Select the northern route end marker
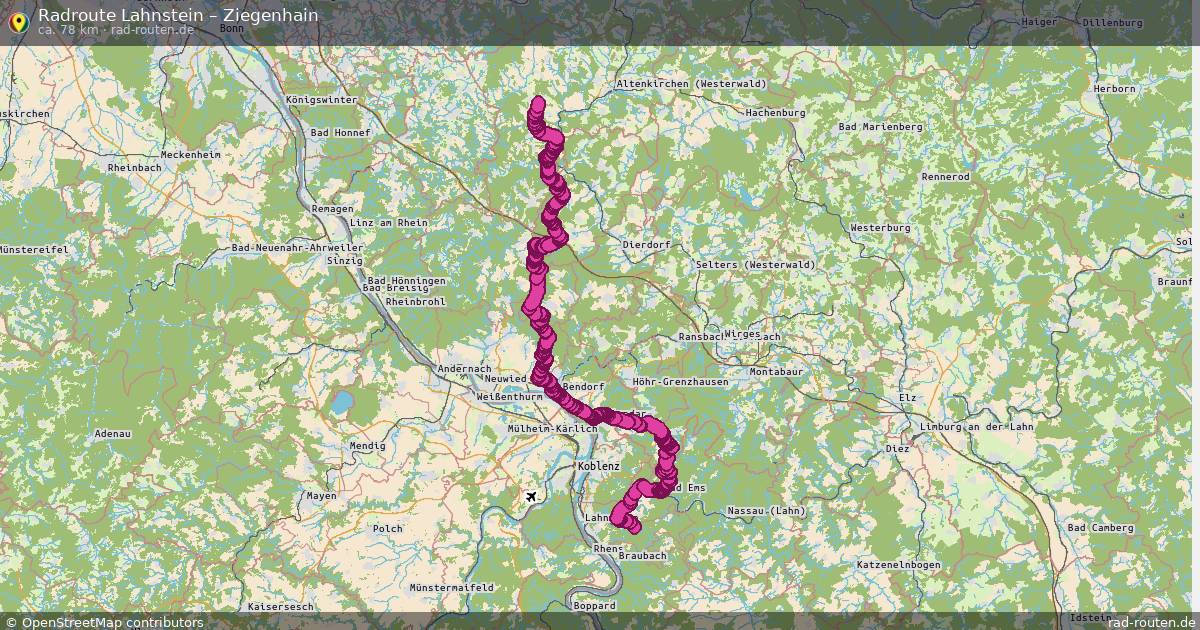 [x=539, y=102]
